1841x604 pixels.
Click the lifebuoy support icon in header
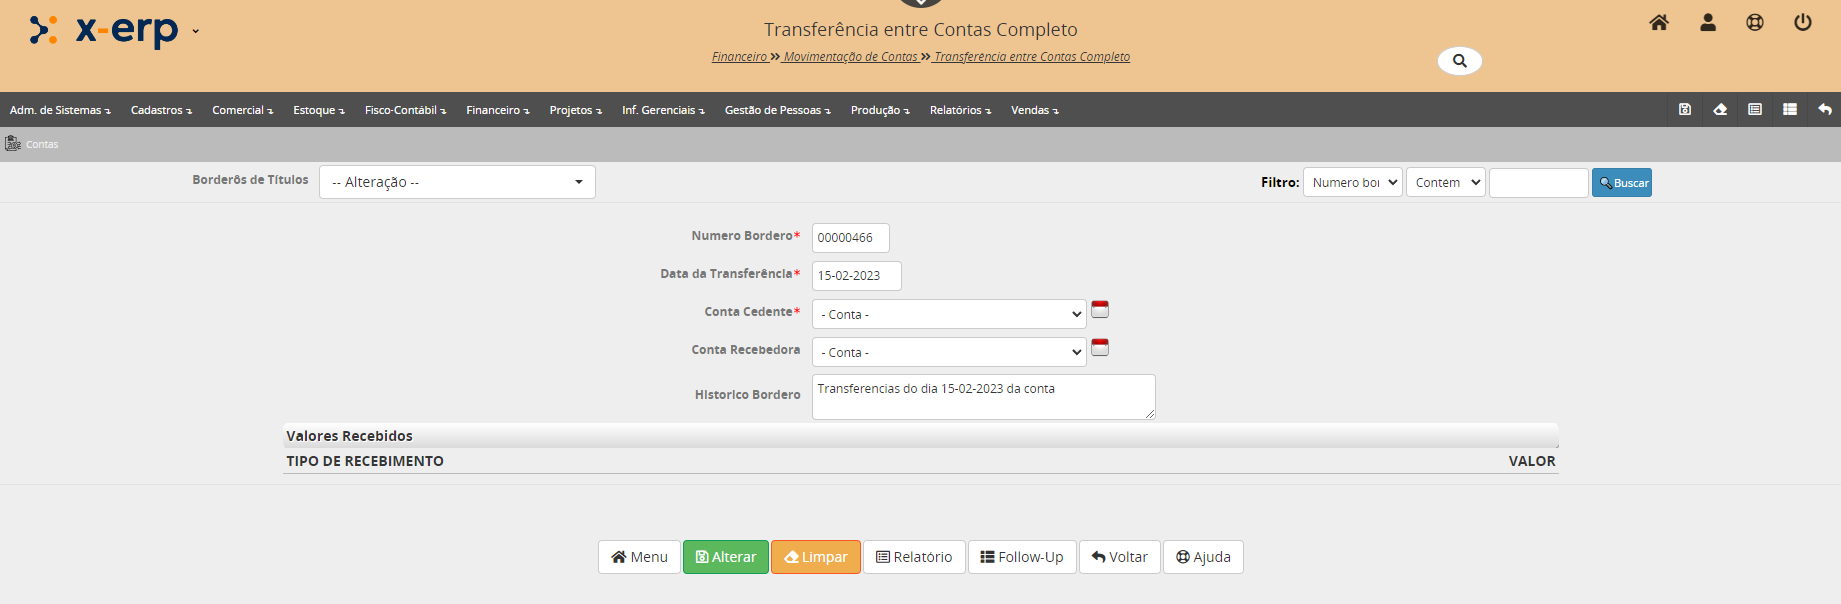(1755, 23)
